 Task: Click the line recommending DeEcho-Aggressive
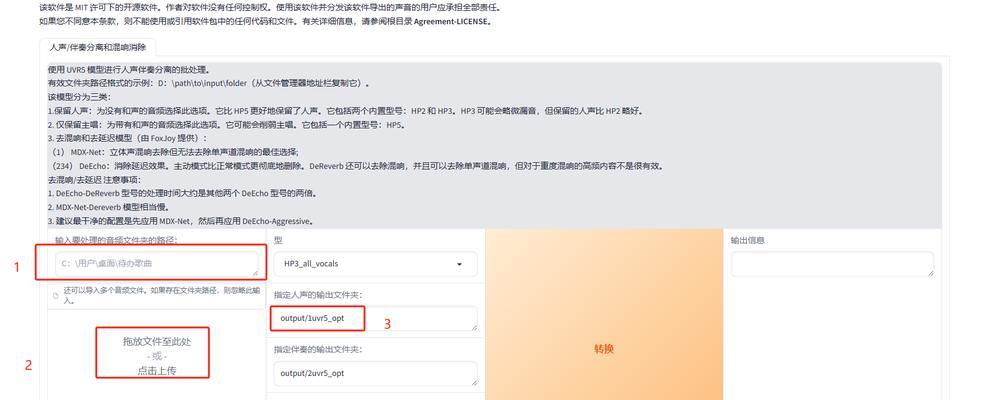(181, 221)
